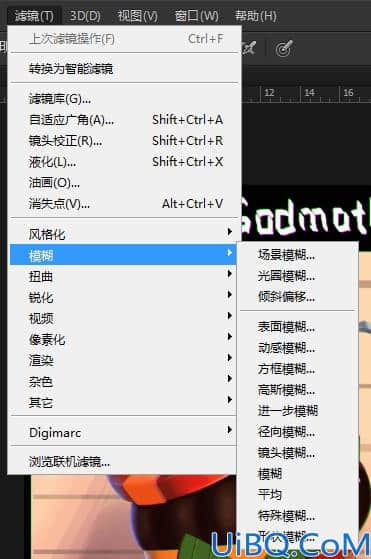Open the 液化(L)... filter

(x=123, y=161)
